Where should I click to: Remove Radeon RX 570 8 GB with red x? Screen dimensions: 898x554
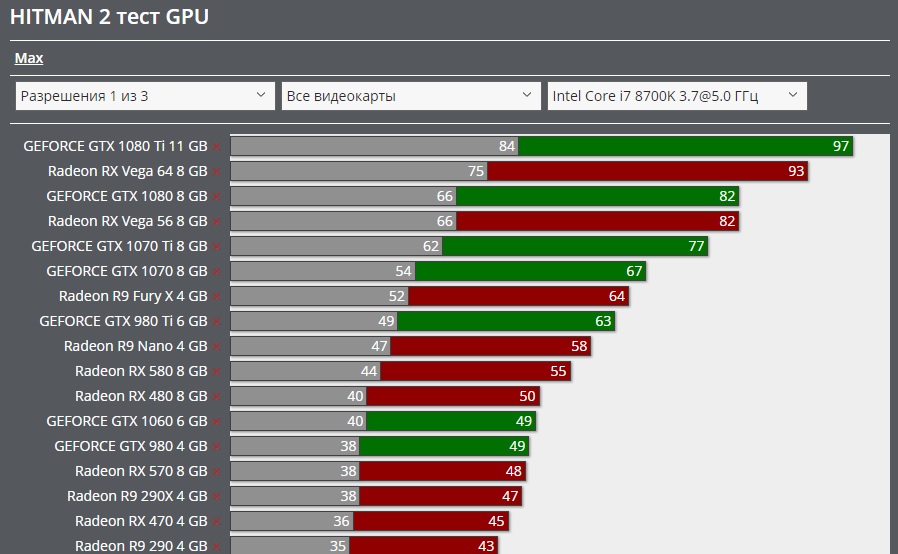point(216,472)
